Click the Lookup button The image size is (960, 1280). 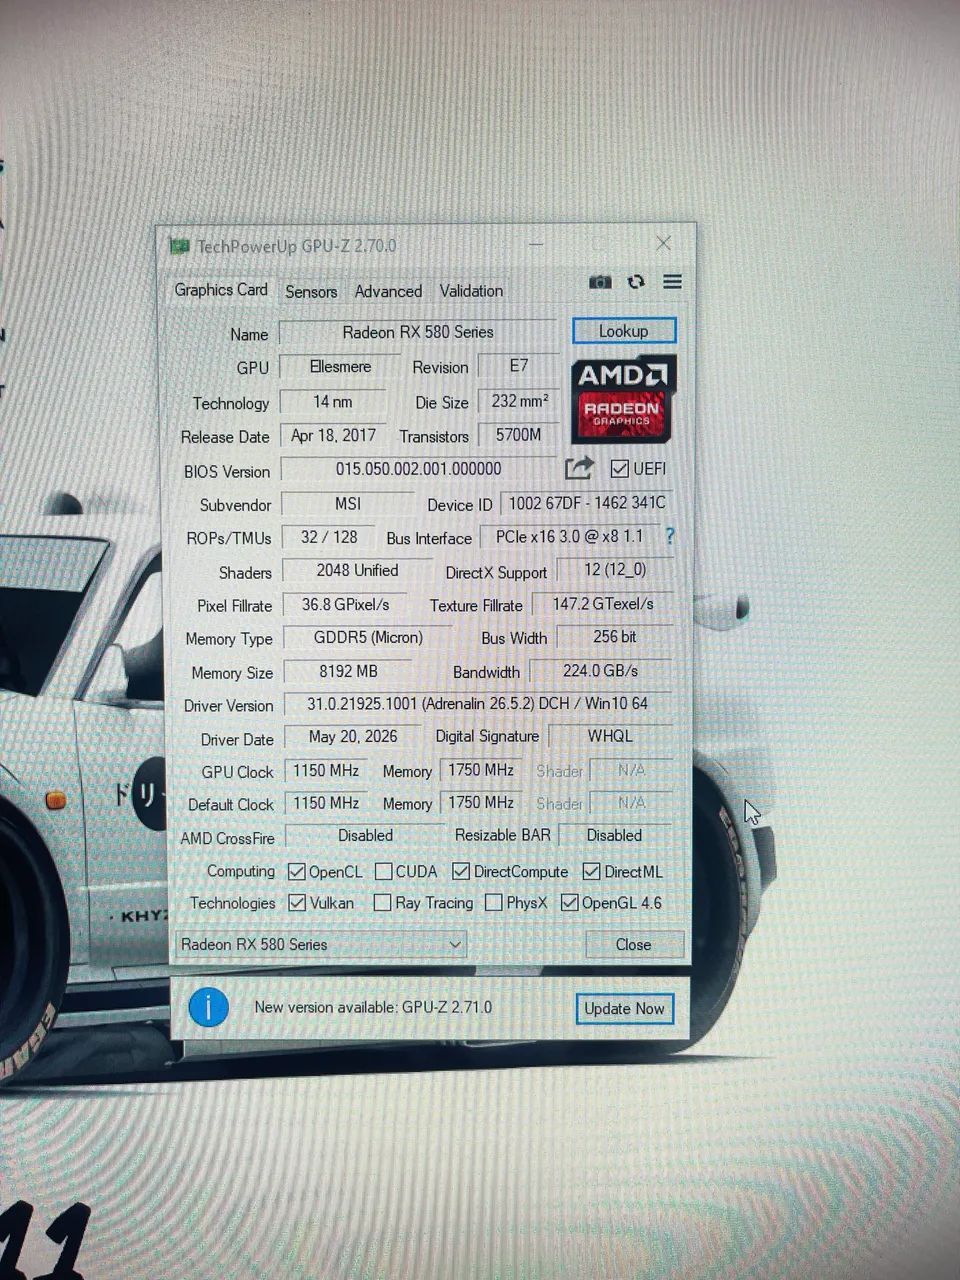624,331
